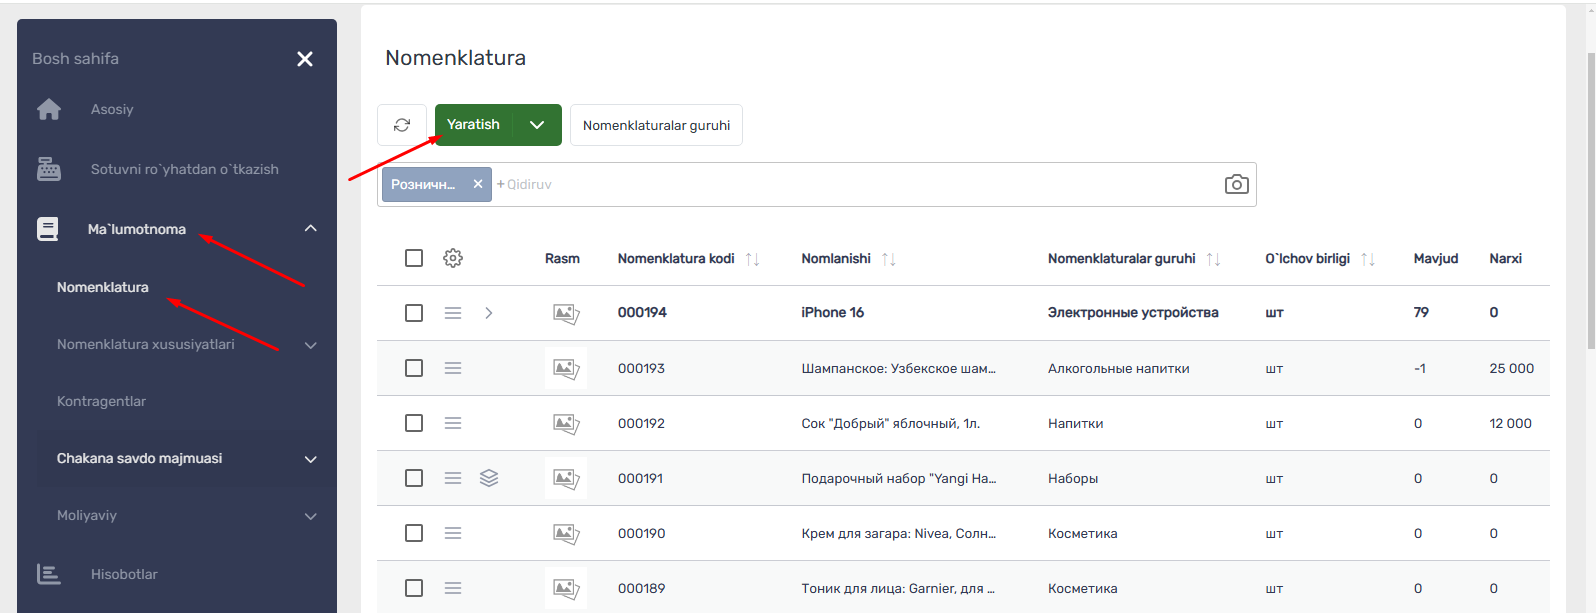The height and width of the screenshot is (613, 1596).
Task: Open row menu for item 000190
Action: point(453,533)
